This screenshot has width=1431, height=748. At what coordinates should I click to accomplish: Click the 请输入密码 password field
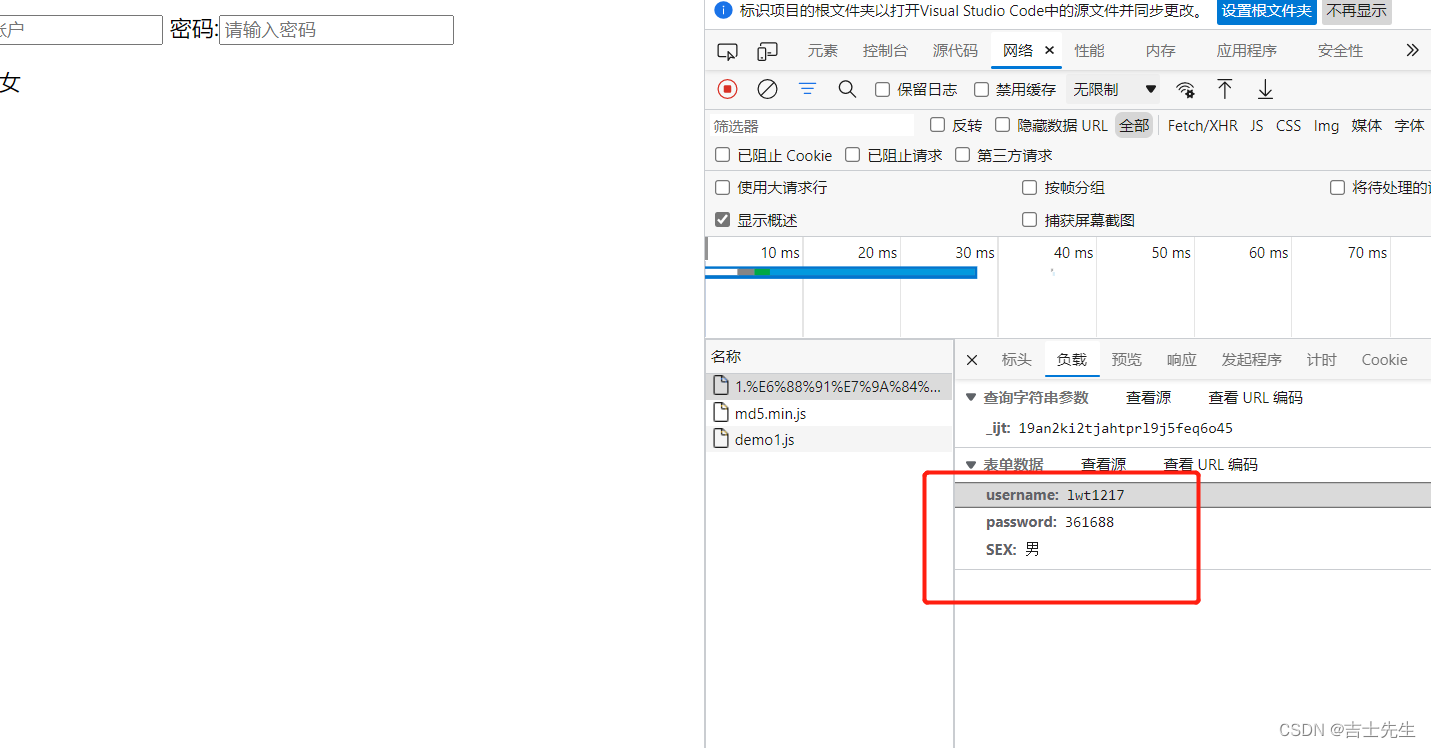[336, 30]
